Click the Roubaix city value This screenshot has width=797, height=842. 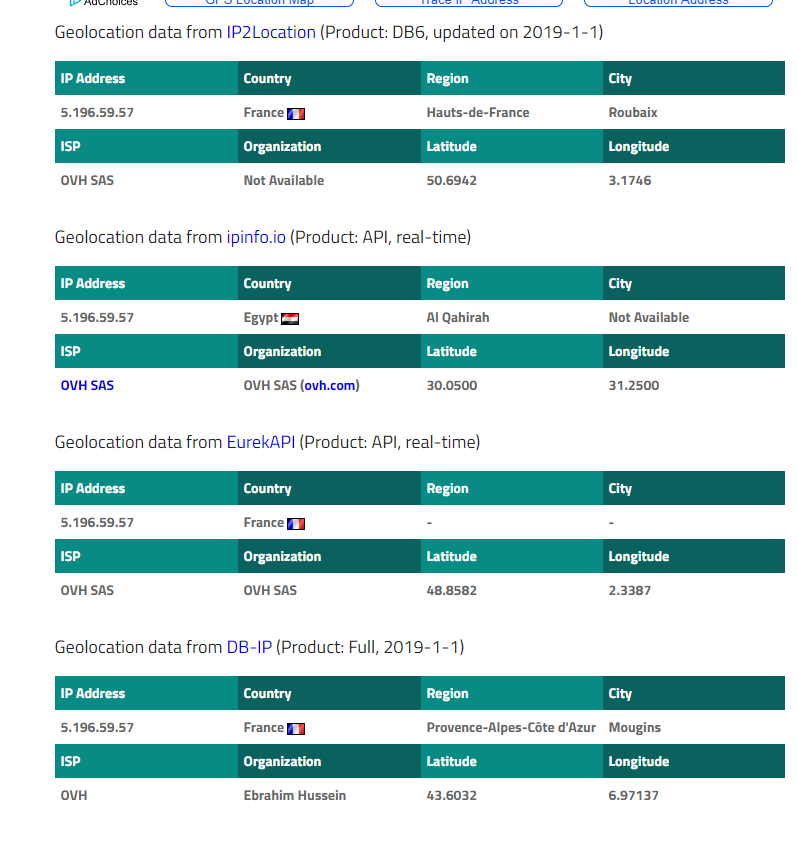coord(633,113)
